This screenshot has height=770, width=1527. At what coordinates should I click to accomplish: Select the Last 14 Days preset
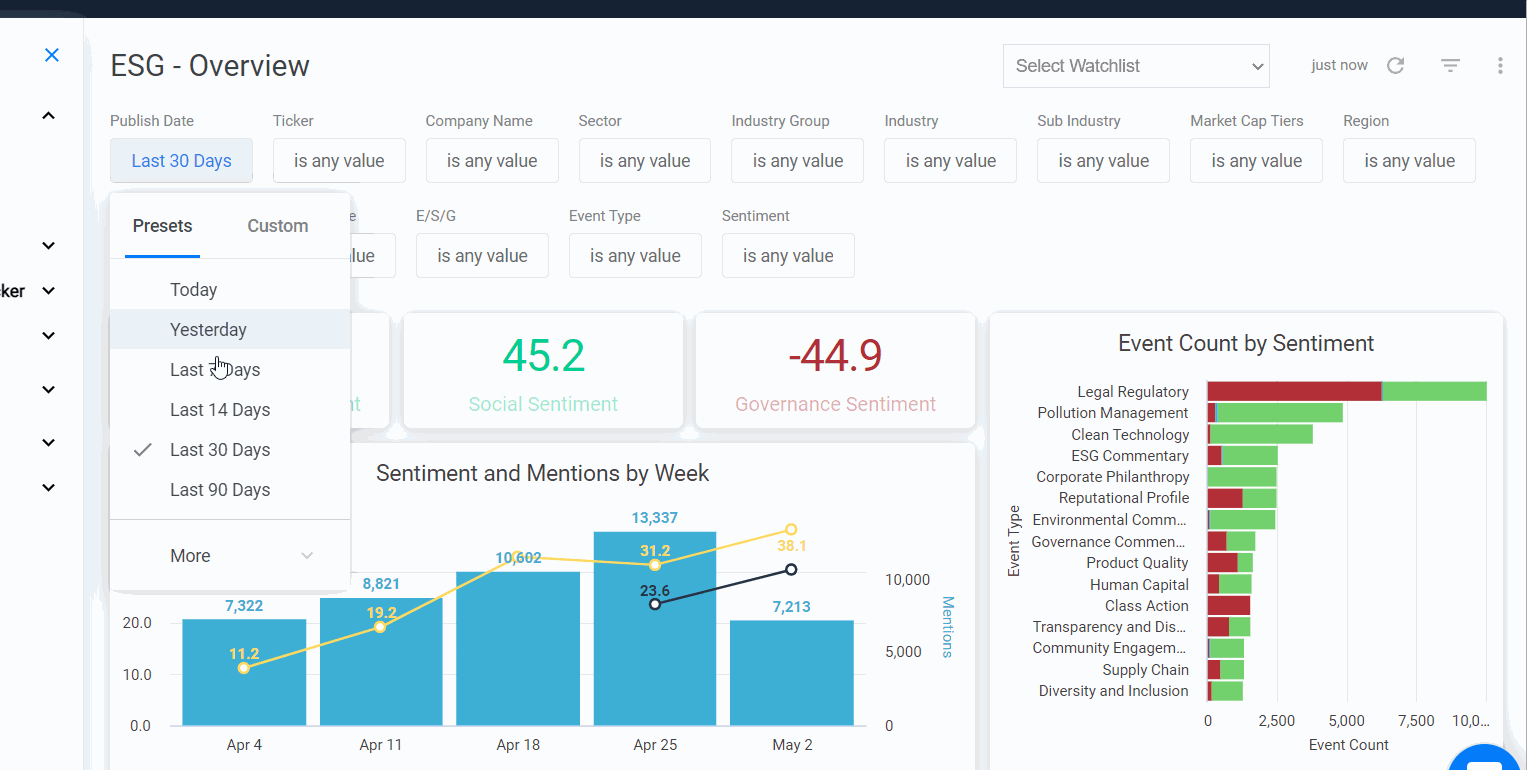pos(220,410)
